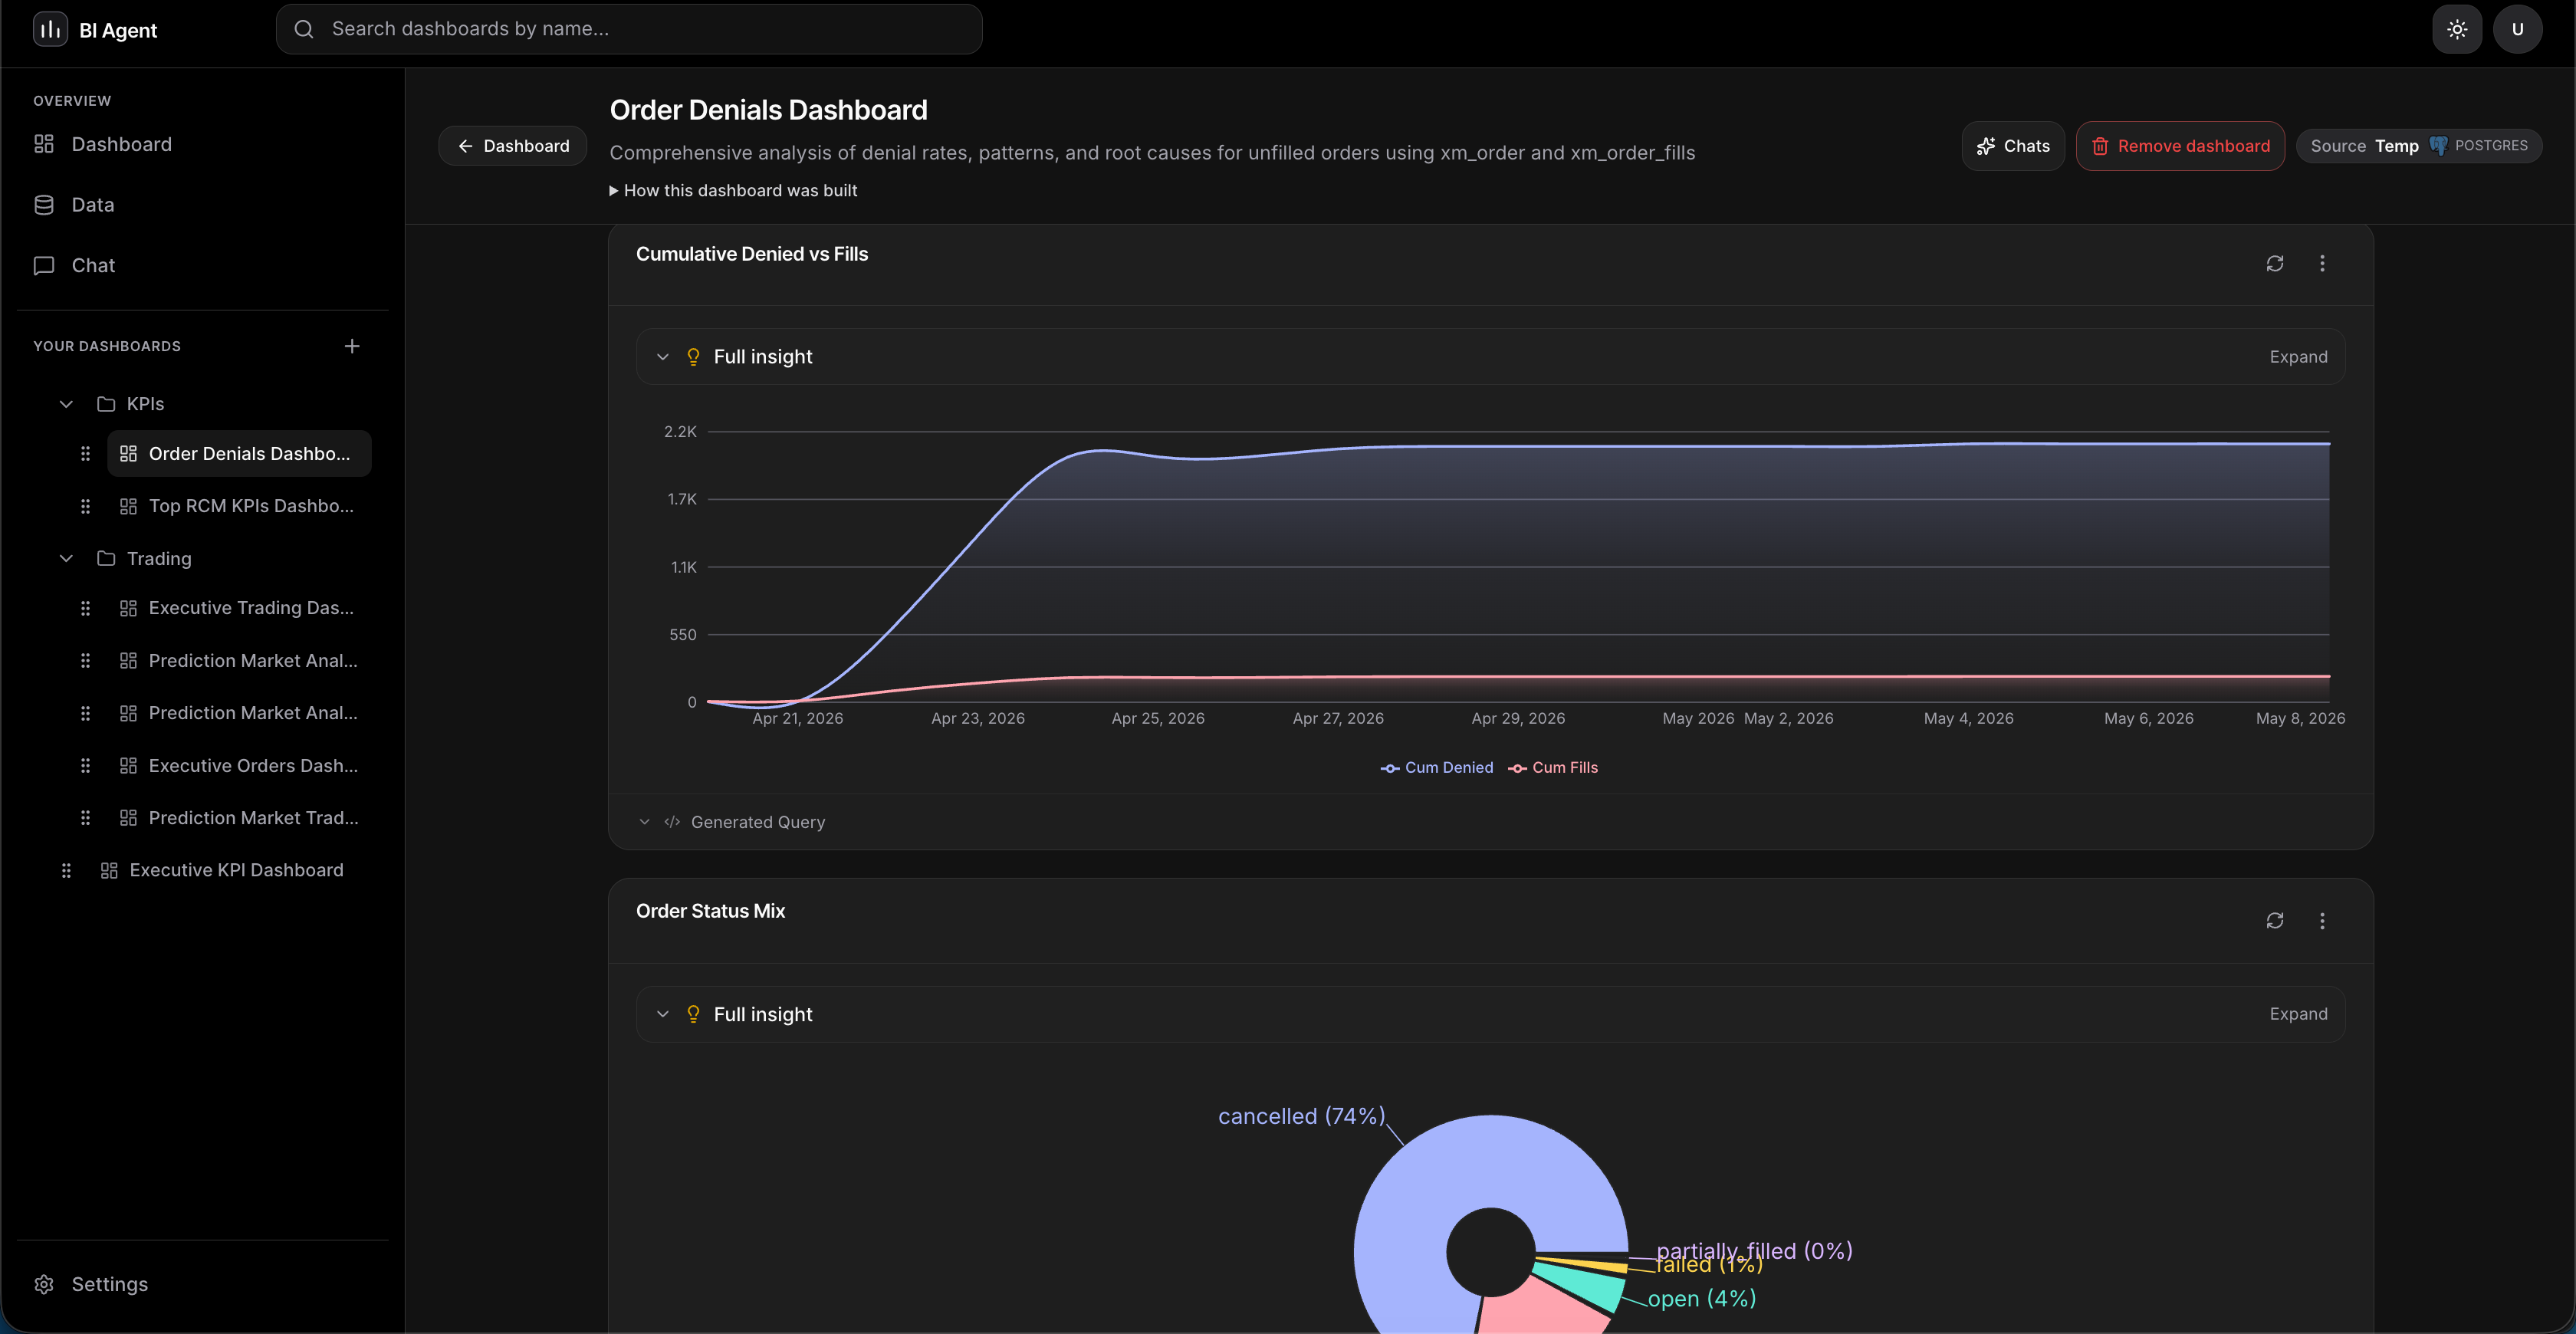The height and width of the screenshot is (1334, 2576).
Task: Click the Search dashboards by name field
Action: (x=629, y=29)
